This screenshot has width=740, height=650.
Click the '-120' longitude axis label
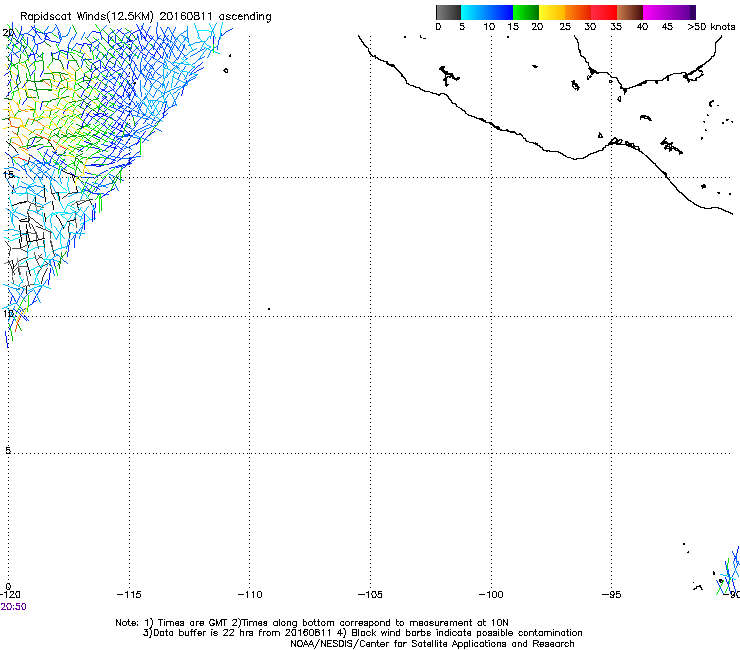pos(10,595)
